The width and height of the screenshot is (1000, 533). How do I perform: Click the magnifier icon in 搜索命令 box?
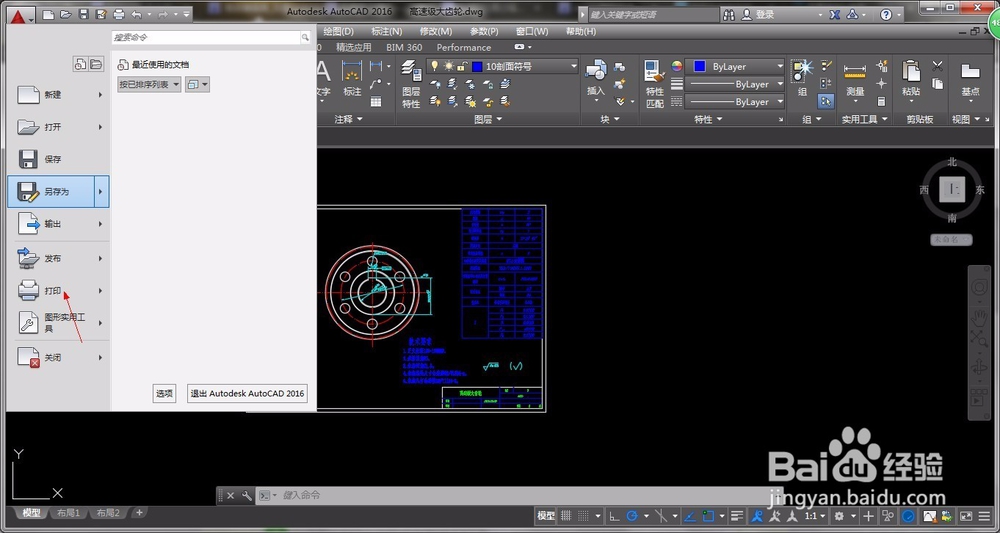tap(305, 38)
